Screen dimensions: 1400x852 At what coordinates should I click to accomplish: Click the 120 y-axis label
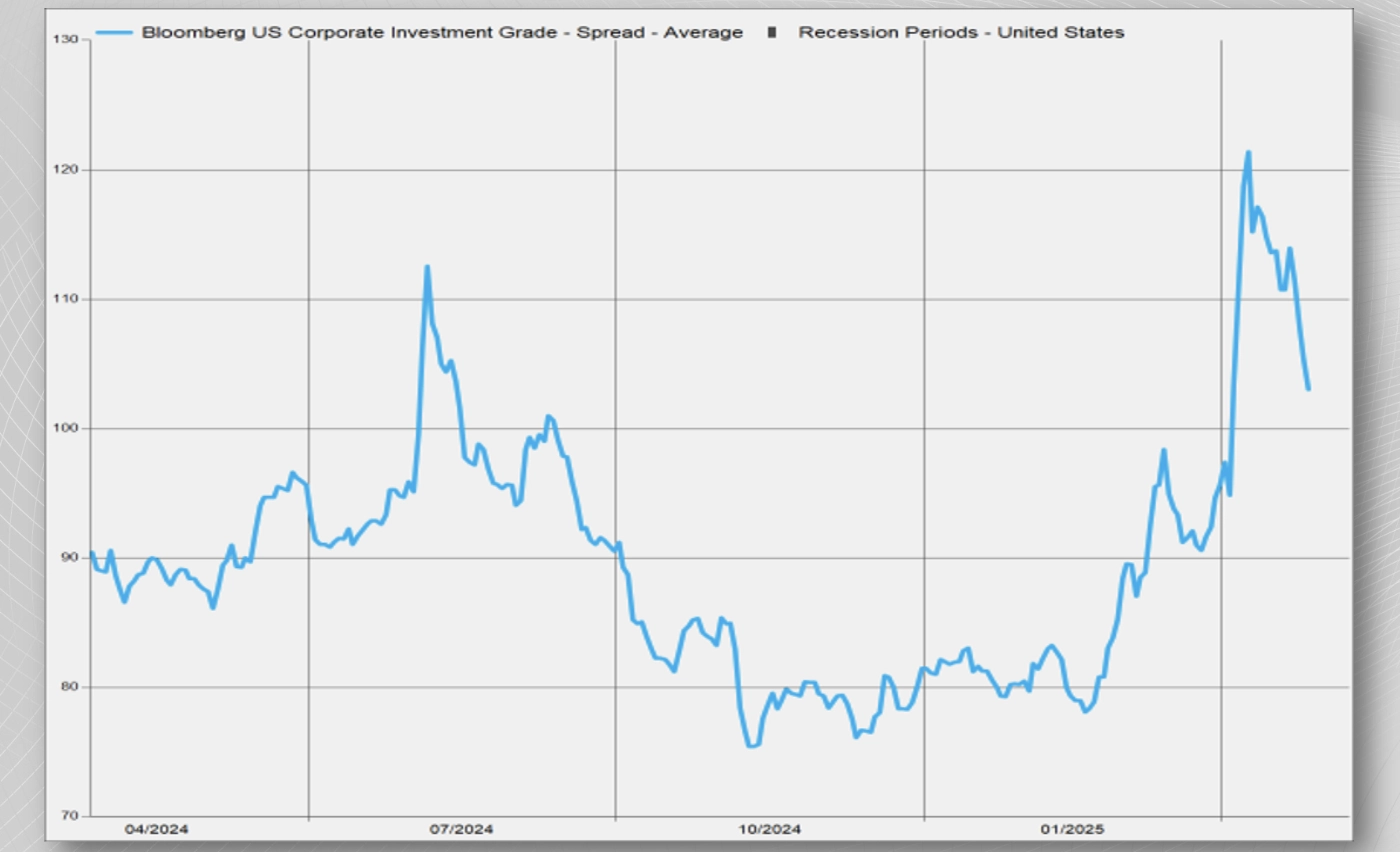click(64, 170)
